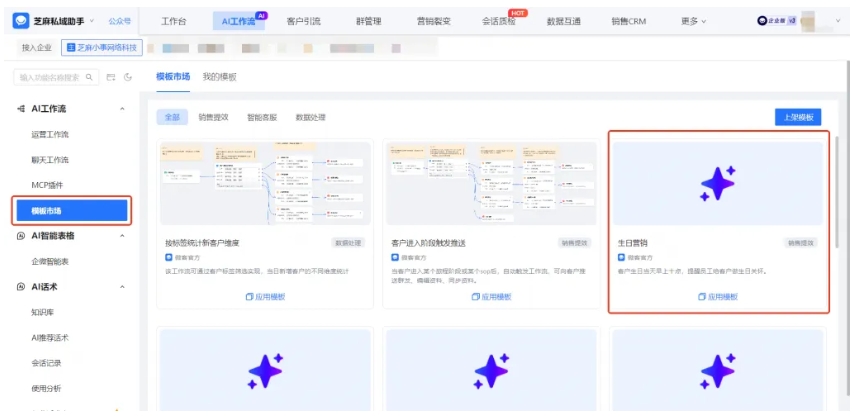Image resolution: width=859 pixels, height=417 pixels.
Task: Apply template 按标签统计新客户维度 via 应用模板
Action: pyautogui.click(x=265, y=296)
